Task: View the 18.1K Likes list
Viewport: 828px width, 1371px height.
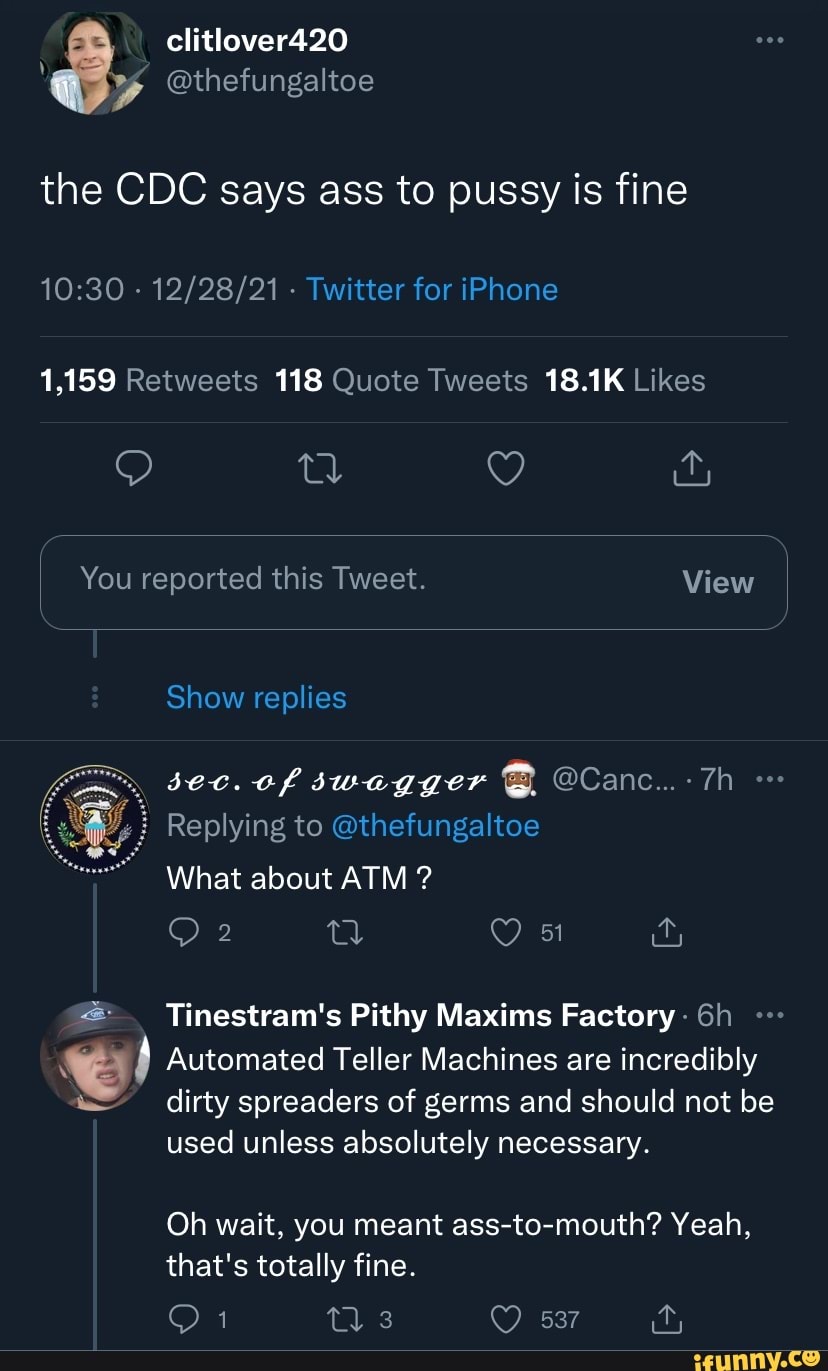Action: pos(625,380)
